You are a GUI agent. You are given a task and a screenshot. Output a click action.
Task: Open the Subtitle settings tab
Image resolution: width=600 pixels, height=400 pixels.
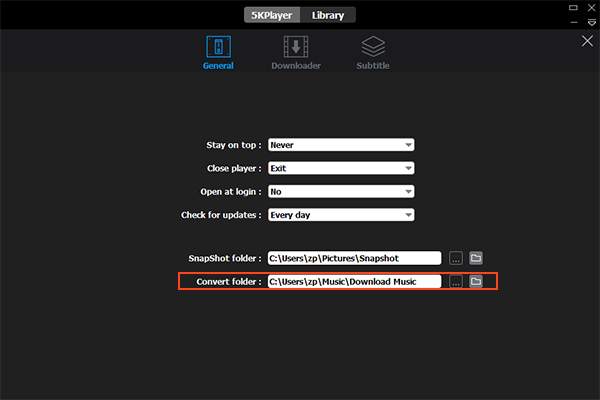pos(373,53)
